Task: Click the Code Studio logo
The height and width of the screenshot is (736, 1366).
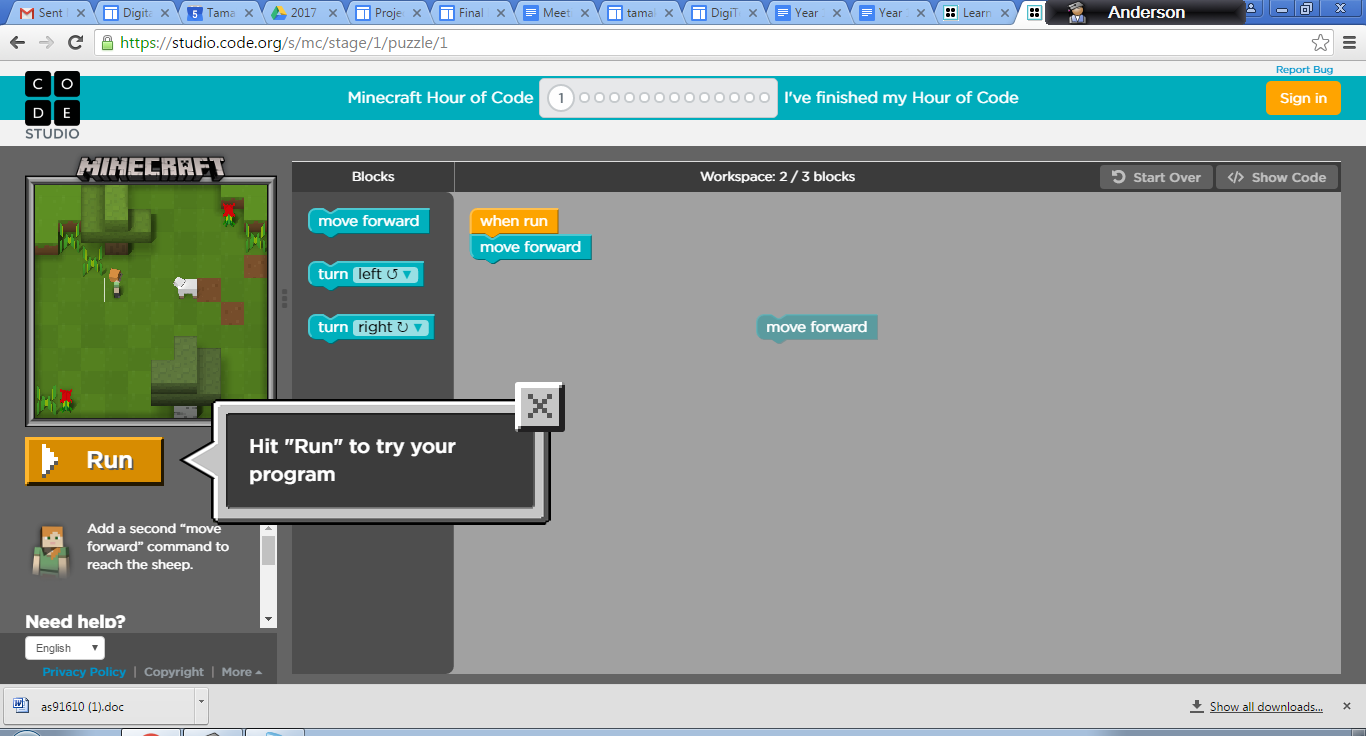Action: (x=52, y=105)
